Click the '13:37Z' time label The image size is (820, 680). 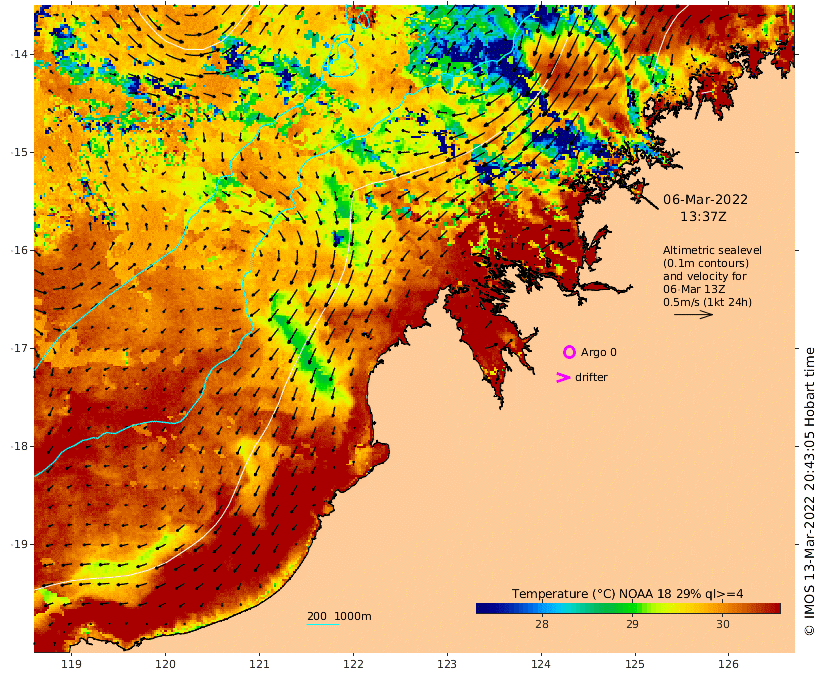(703, 216)
